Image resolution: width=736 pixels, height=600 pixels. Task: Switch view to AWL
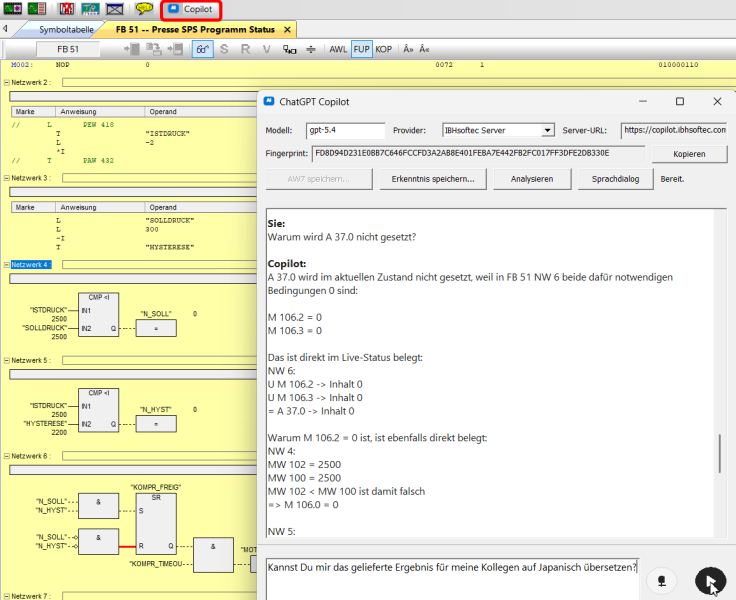(x=338, y=49)
